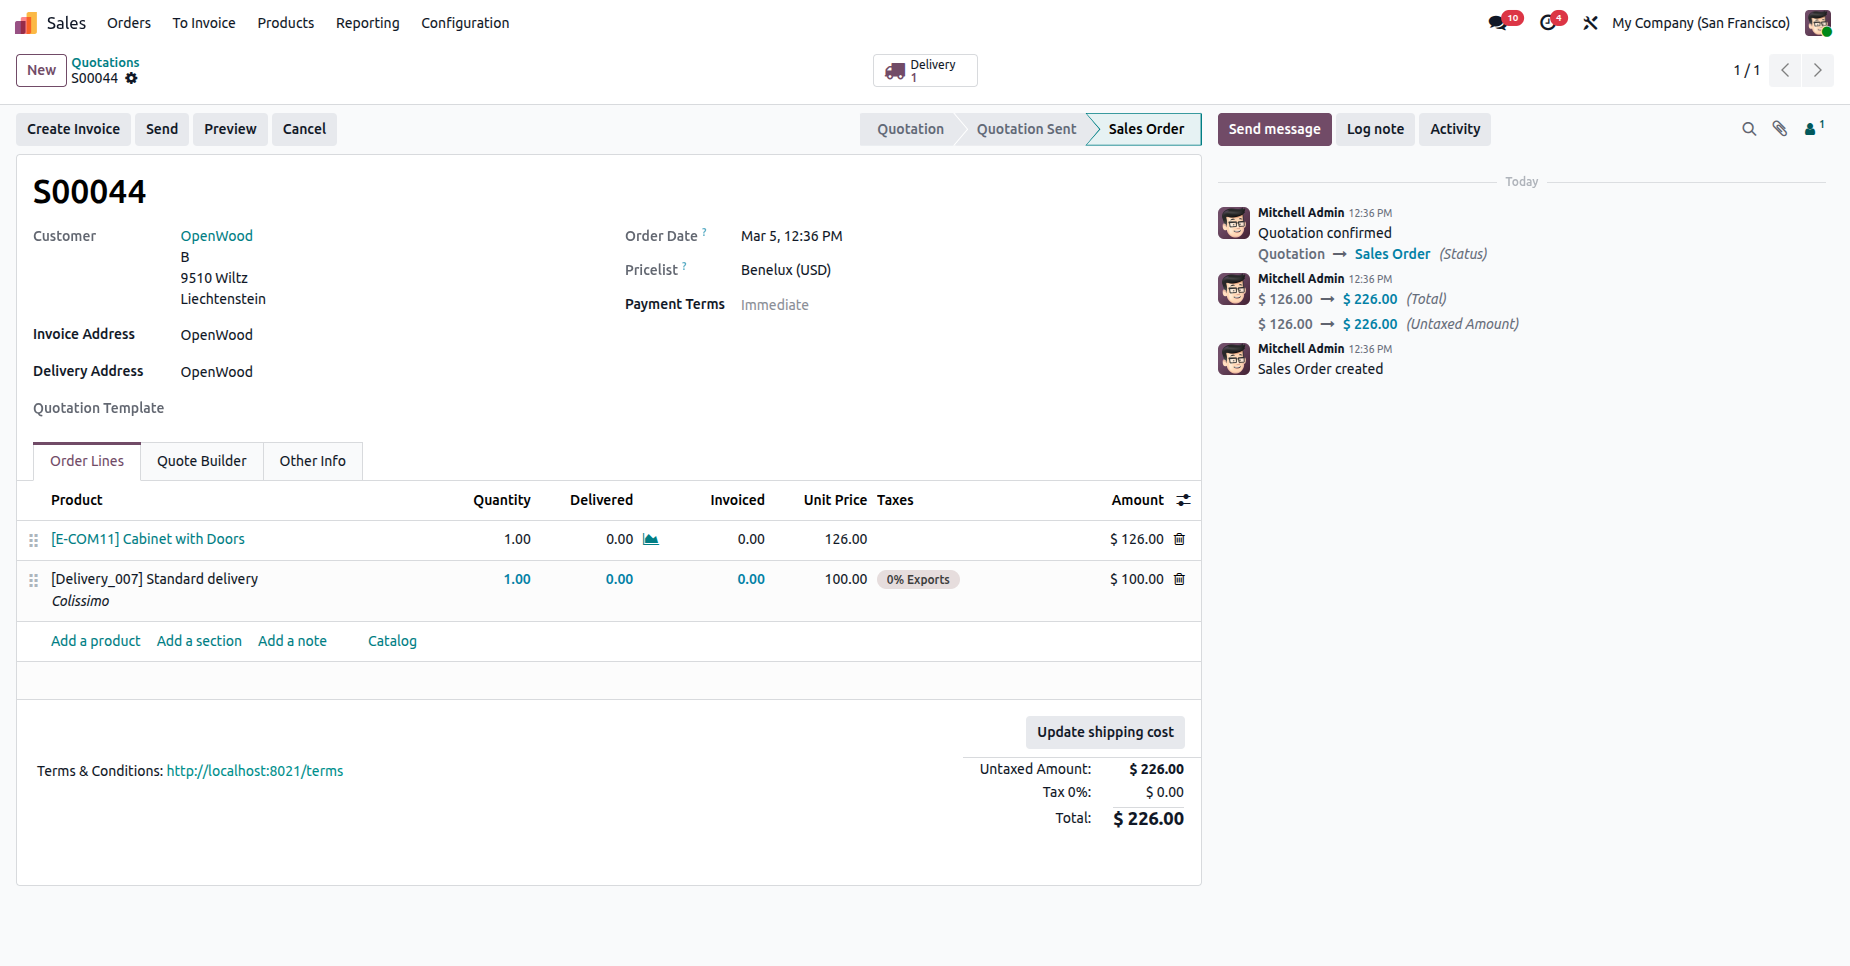Open the debug tools icon

pyautogui.click(x=1590, y=23)
